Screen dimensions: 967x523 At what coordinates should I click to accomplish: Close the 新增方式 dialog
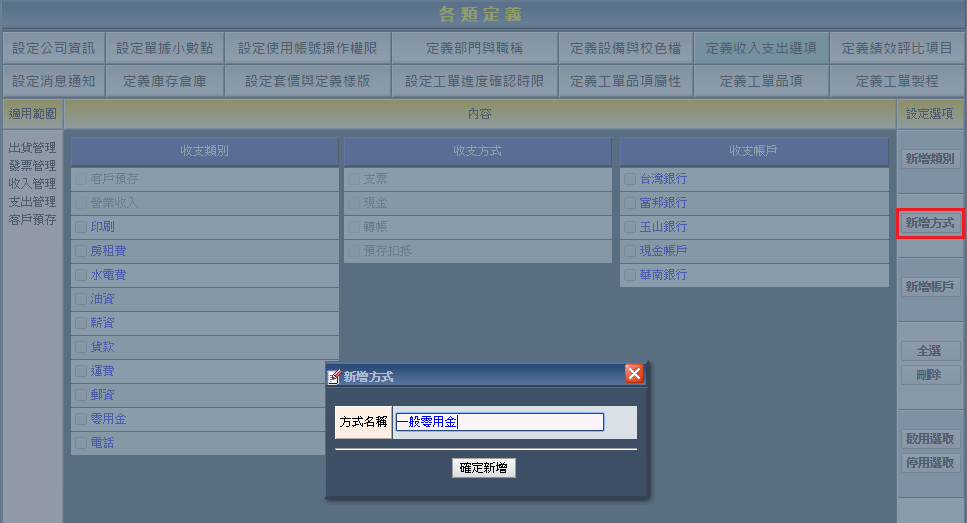[x=633, y=374]
